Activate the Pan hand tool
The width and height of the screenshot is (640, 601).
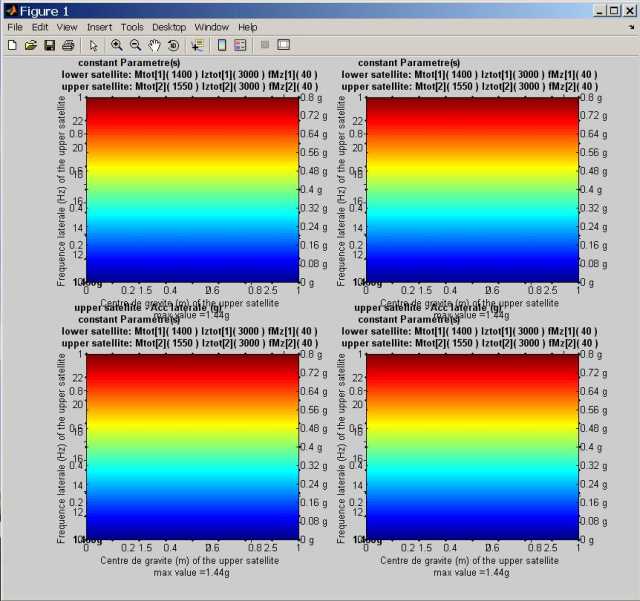[x=154, y=45]
